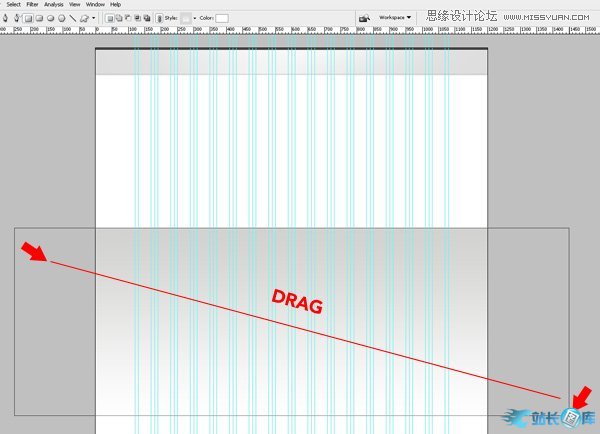This screenshot has height=434, width=600.
Task: Enable Create New Shape Layer mode
Action: (x=108, y=18)
